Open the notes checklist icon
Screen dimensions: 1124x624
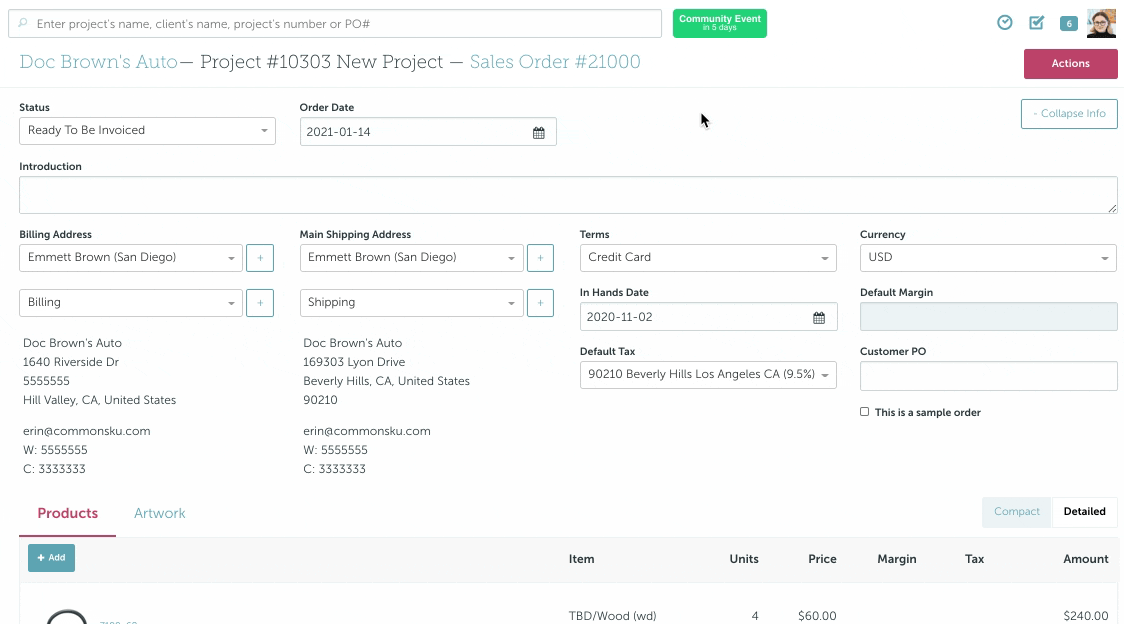click(1036, 23)
